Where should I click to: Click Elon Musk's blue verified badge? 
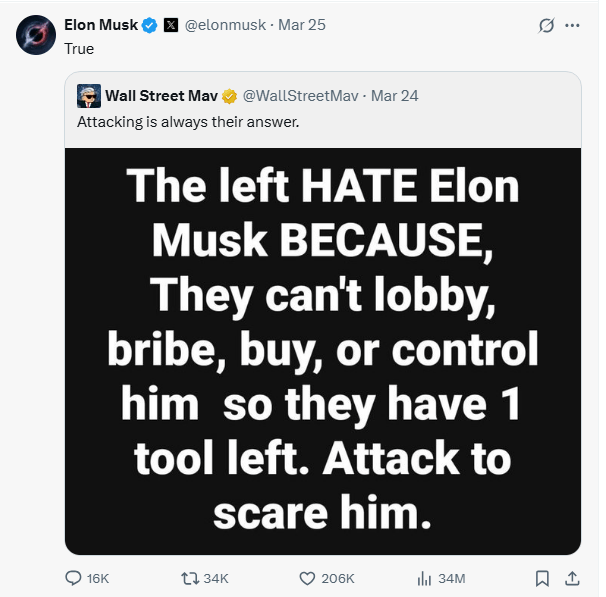(149, 26)
